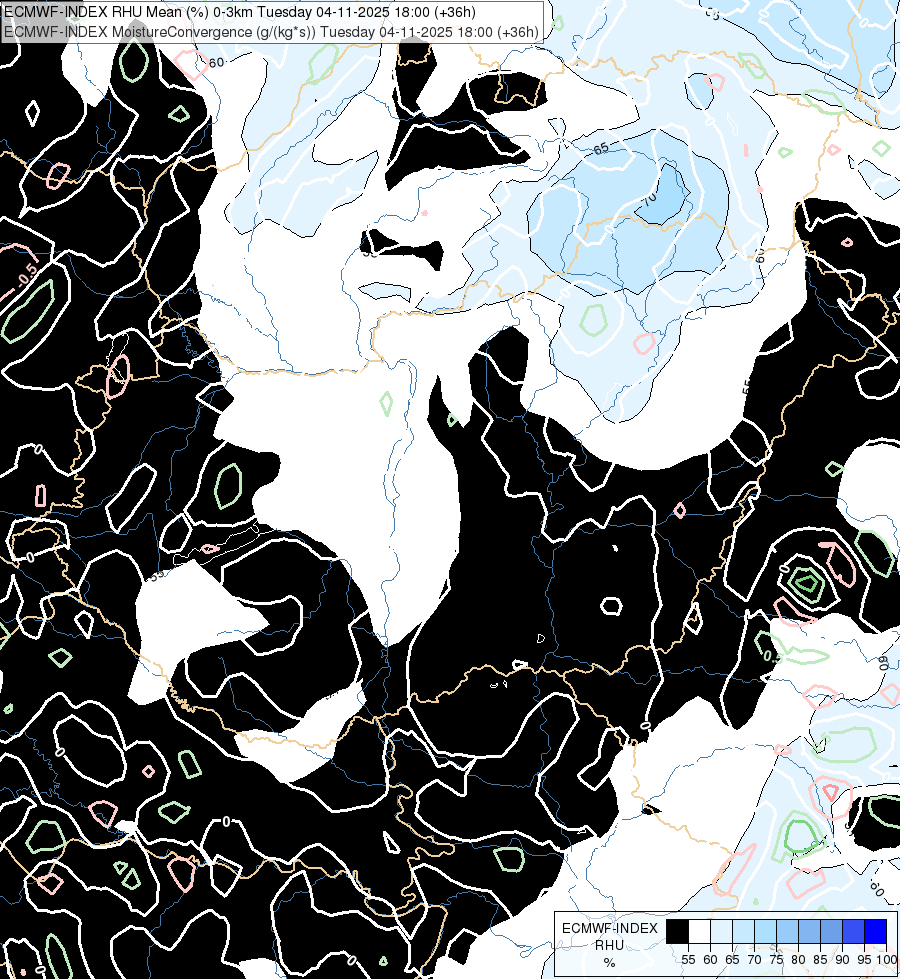Select the 90–95% legend color swatch
Viewport: 900px width, 979px height.
853,931
